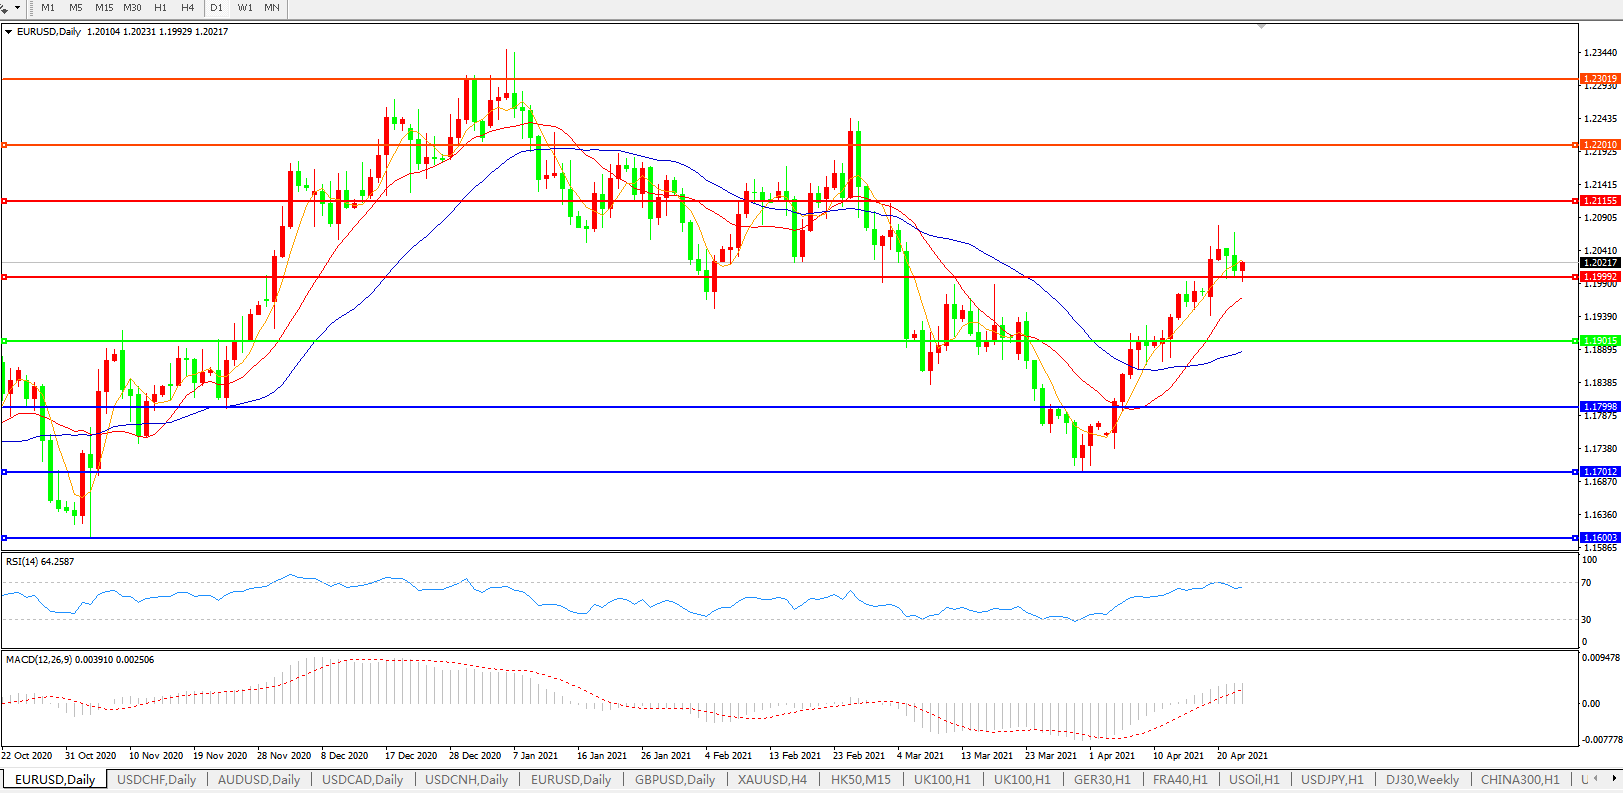Open the dropdown arrow in the top-left toolbar

point(17,8)
